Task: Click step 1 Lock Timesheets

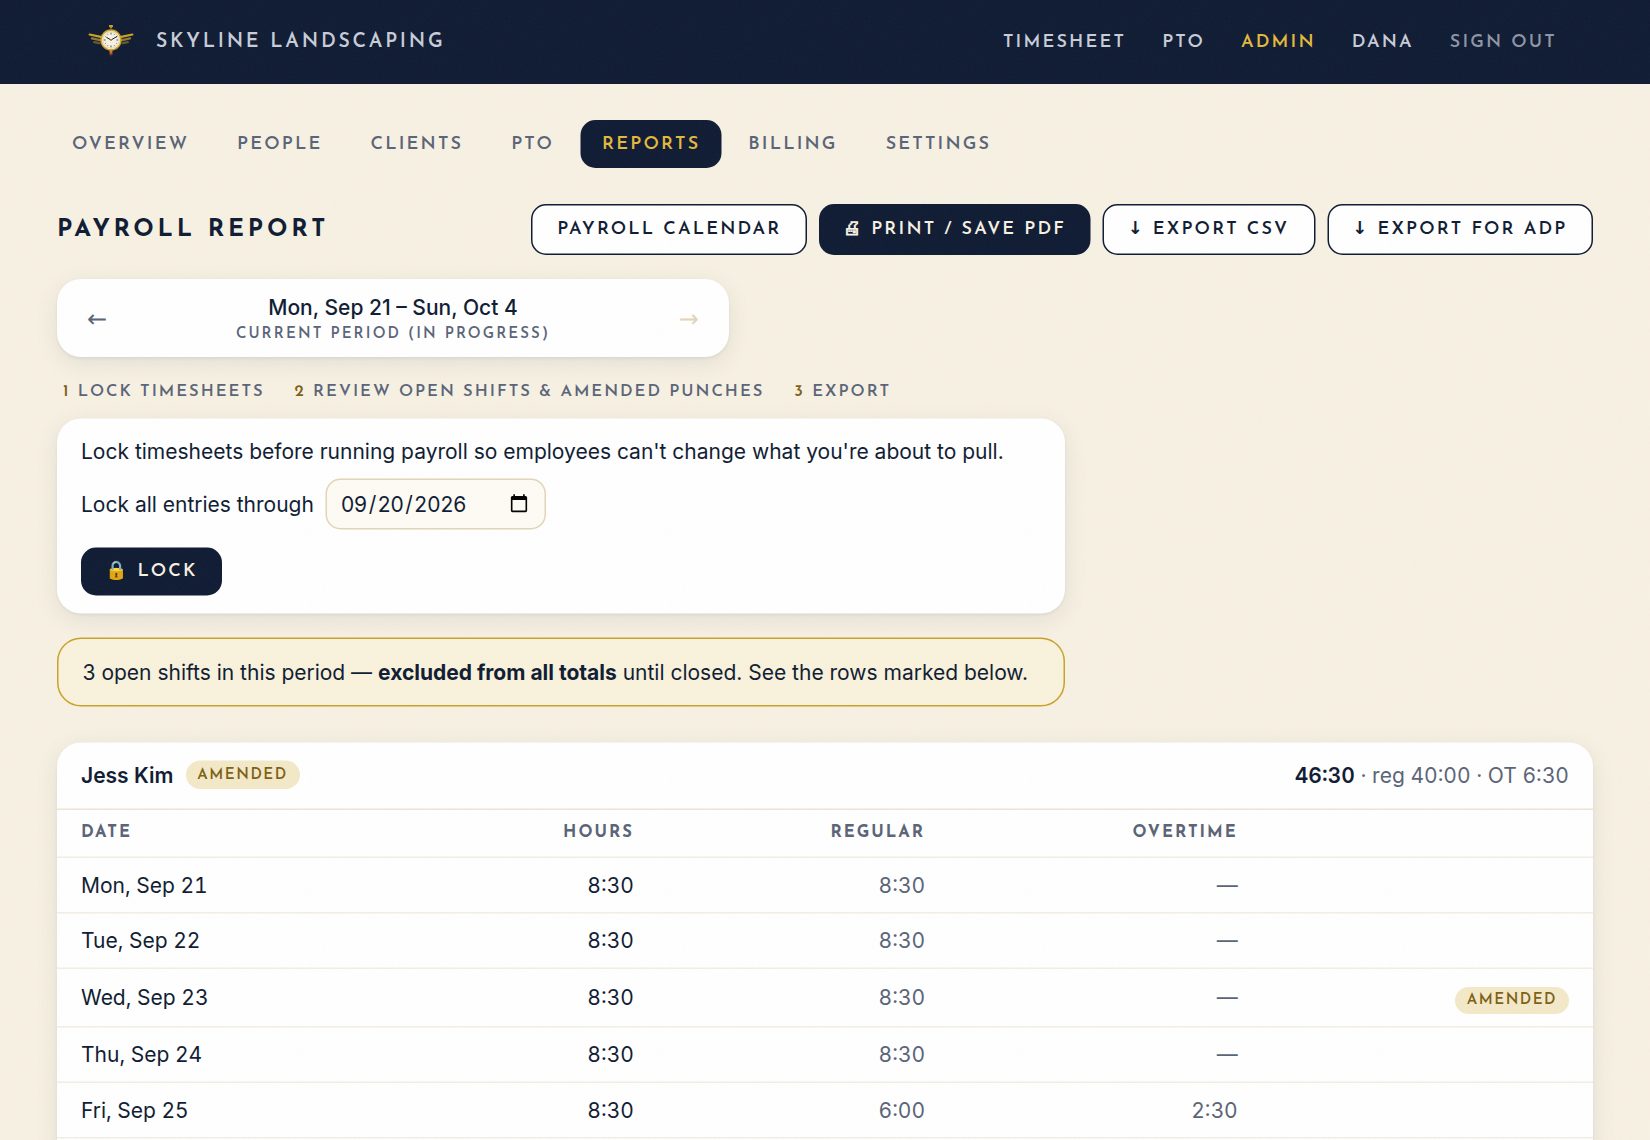Action: [x=163, y=390]
